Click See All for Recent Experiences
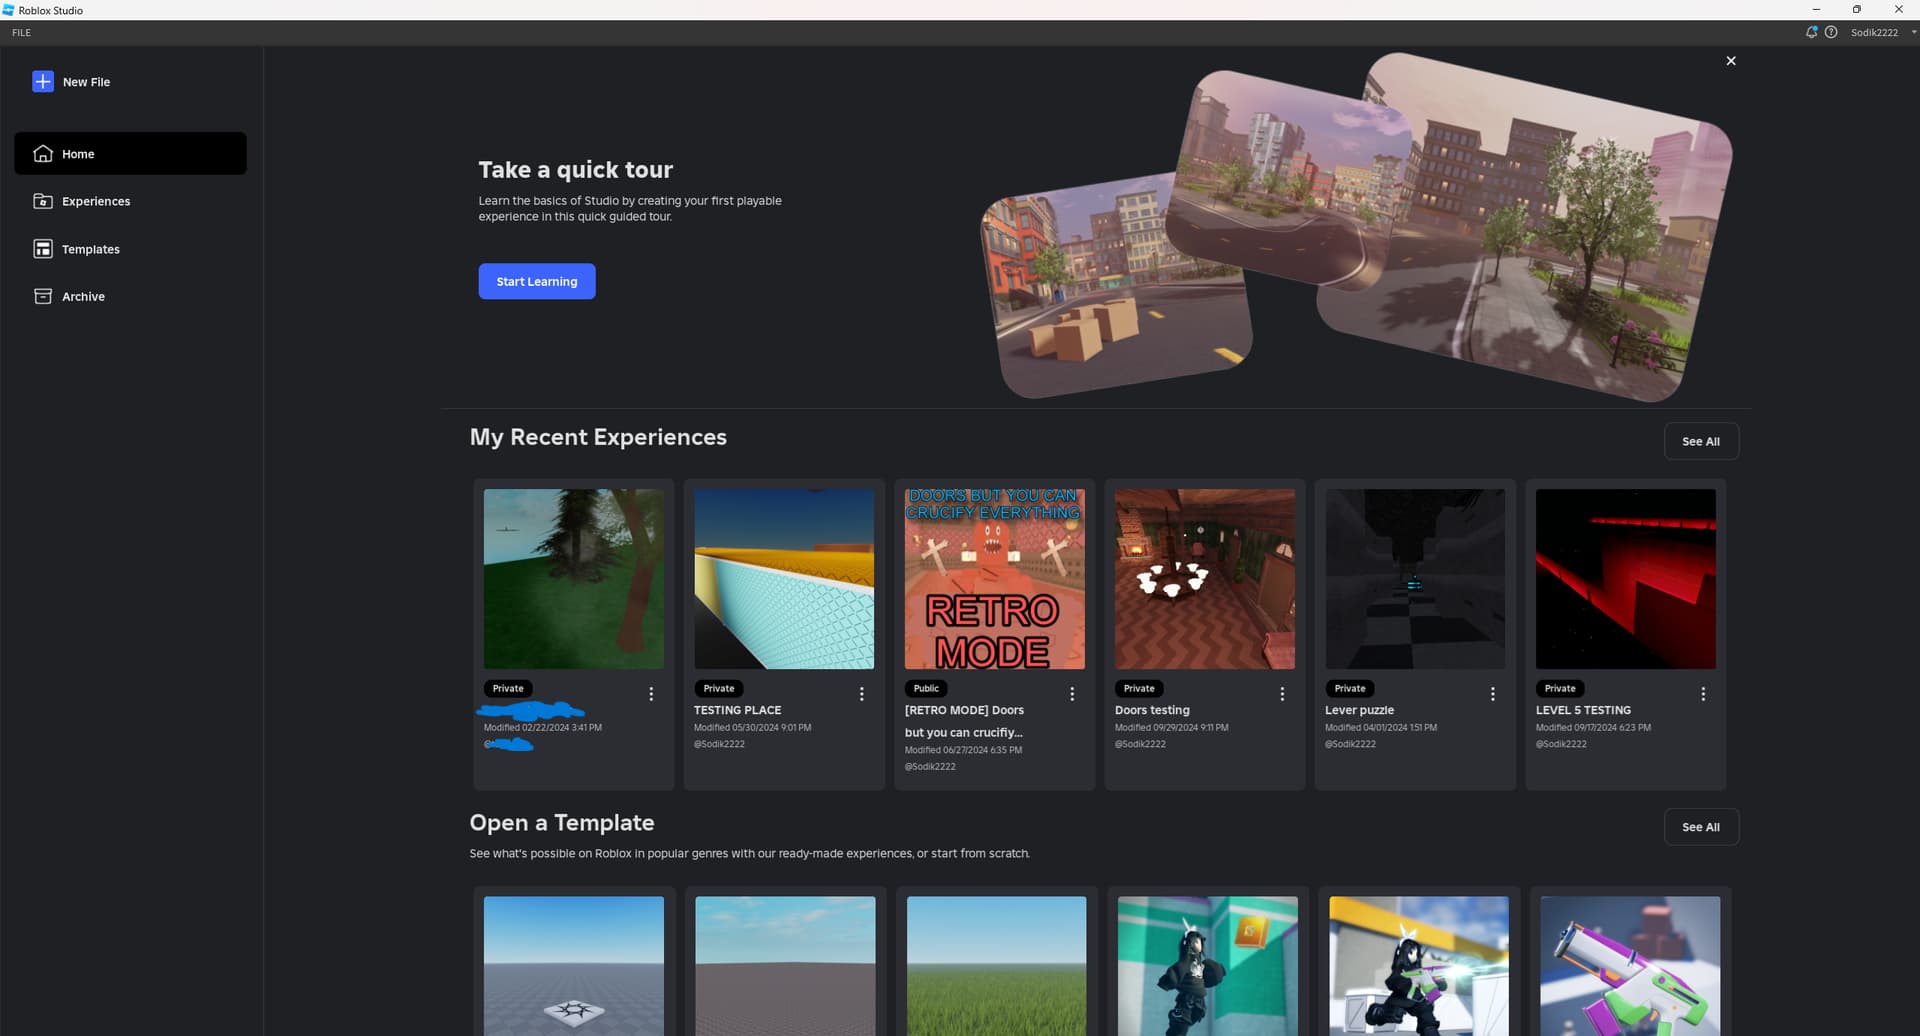This screenshot has width=1920, height=1036. pos(1701,441)
